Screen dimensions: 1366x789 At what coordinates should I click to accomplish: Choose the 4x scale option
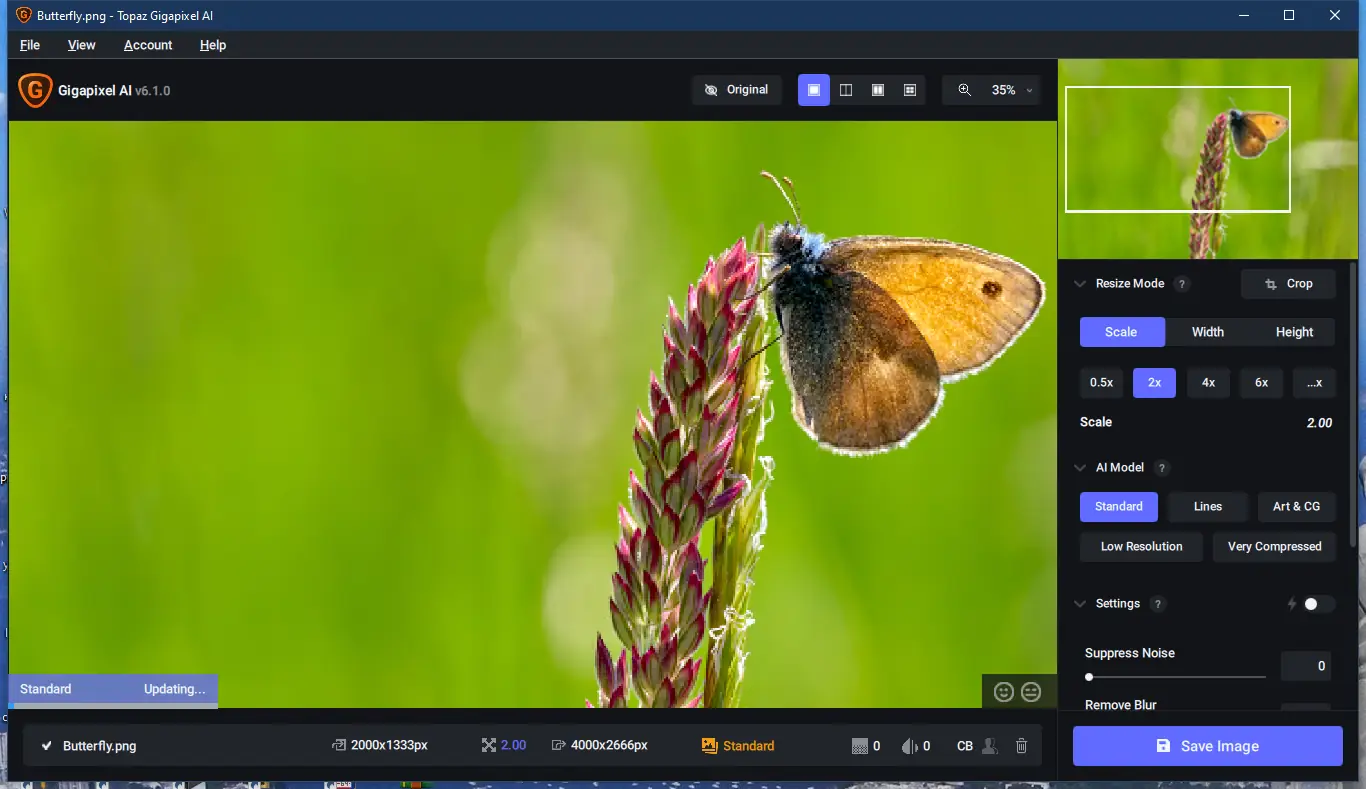pos(1208,383)
